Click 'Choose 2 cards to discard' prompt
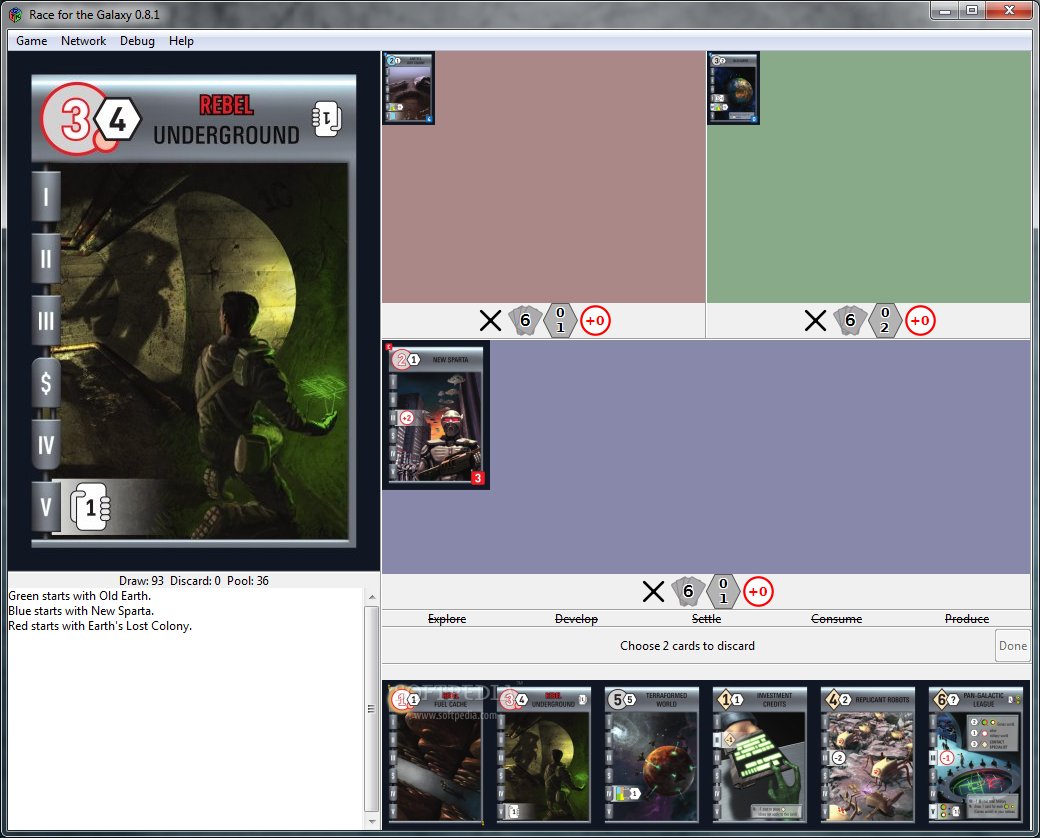This screenshot has height=838, width=1040. 687,646
